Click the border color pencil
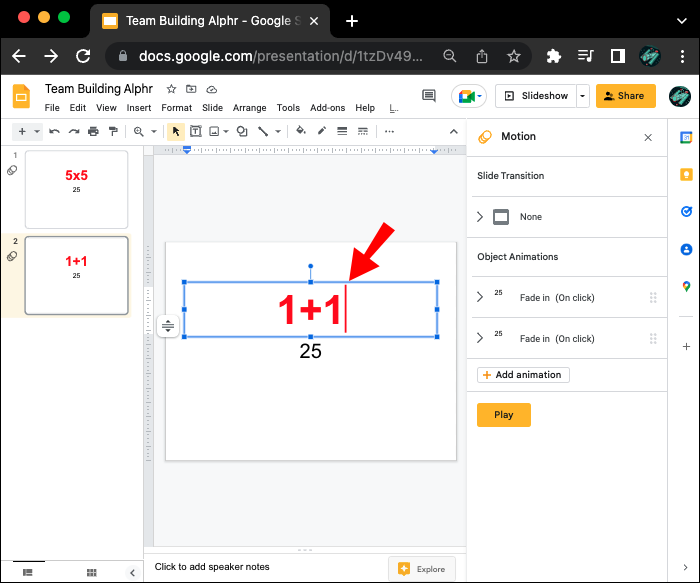 pos(321,130)
